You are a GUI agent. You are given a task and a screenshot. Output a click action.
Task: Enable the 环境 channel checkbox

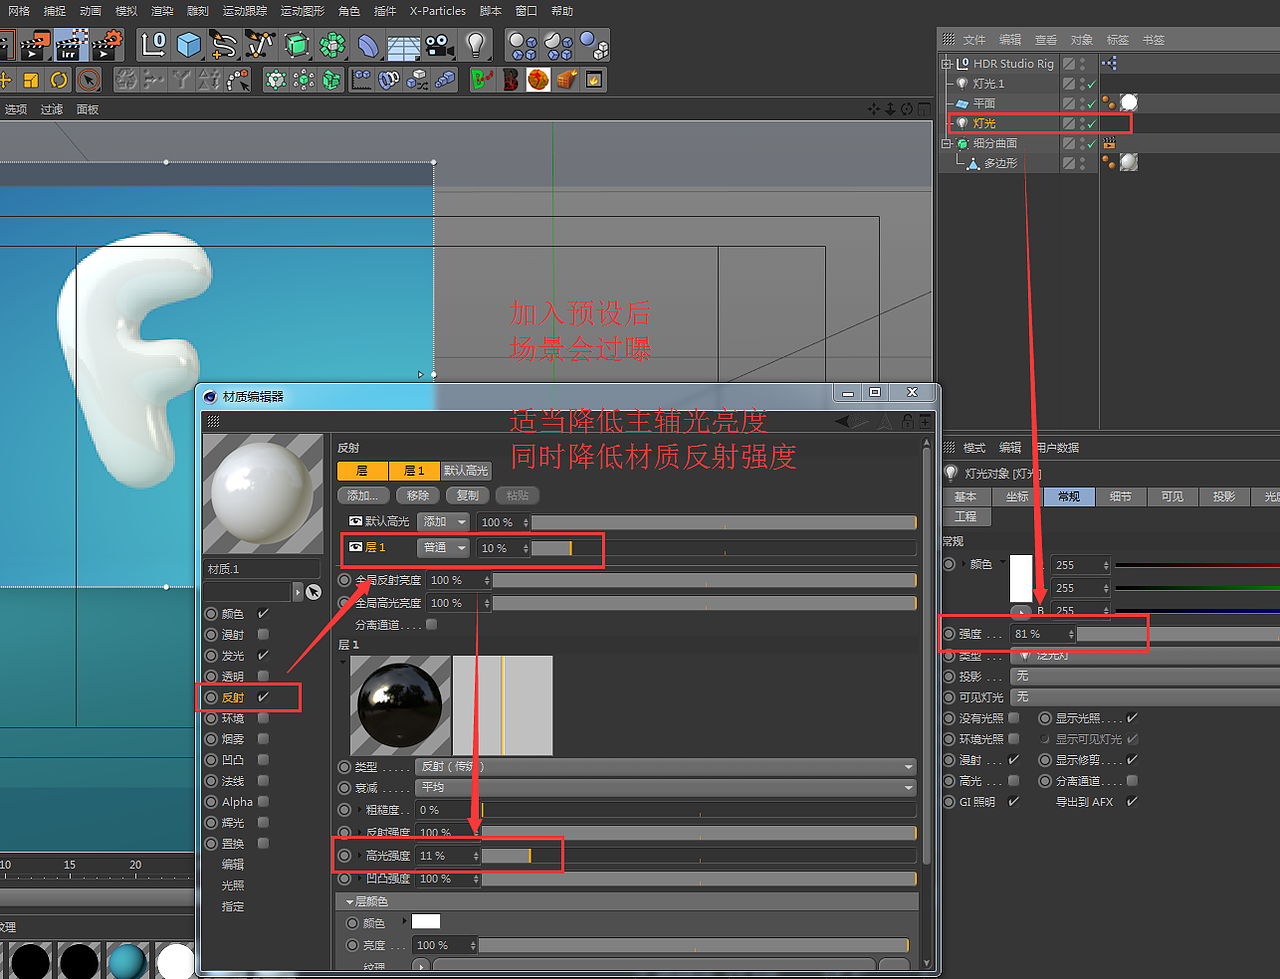tap(263, 718)
